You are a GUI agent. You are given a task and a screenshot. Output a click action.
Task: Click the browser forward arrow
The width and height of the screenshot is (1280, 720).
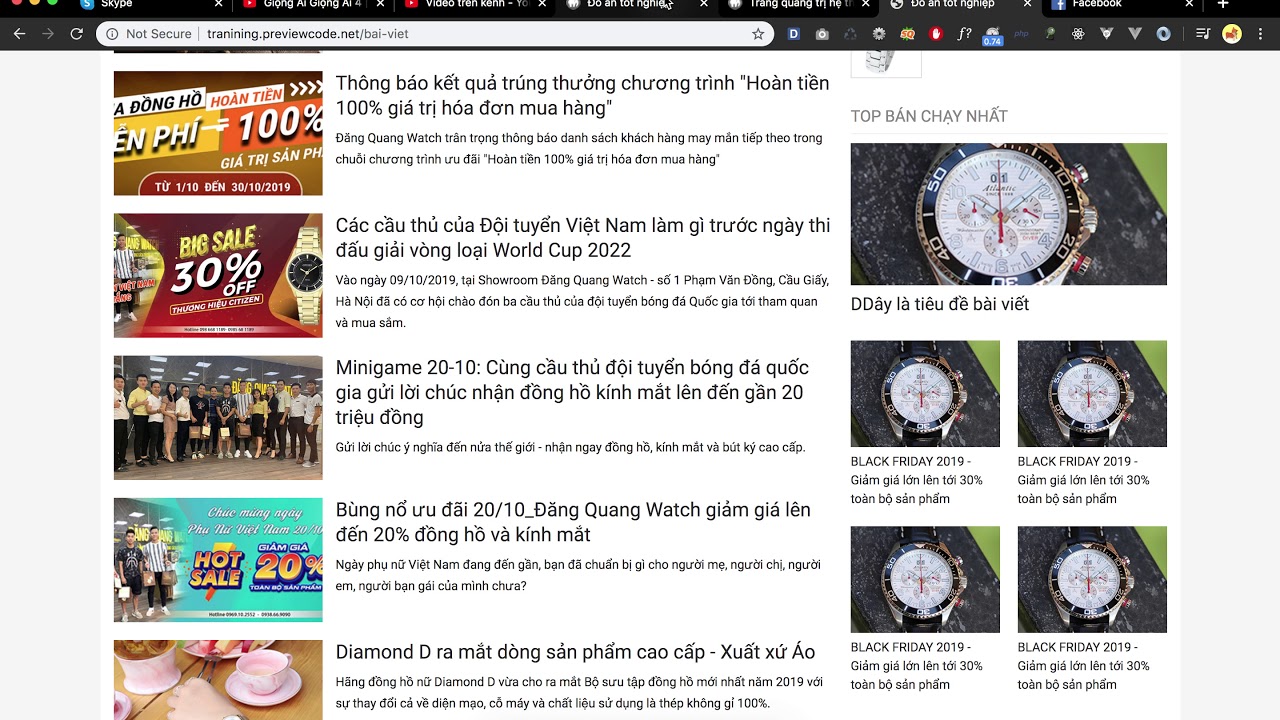point(48,34)
